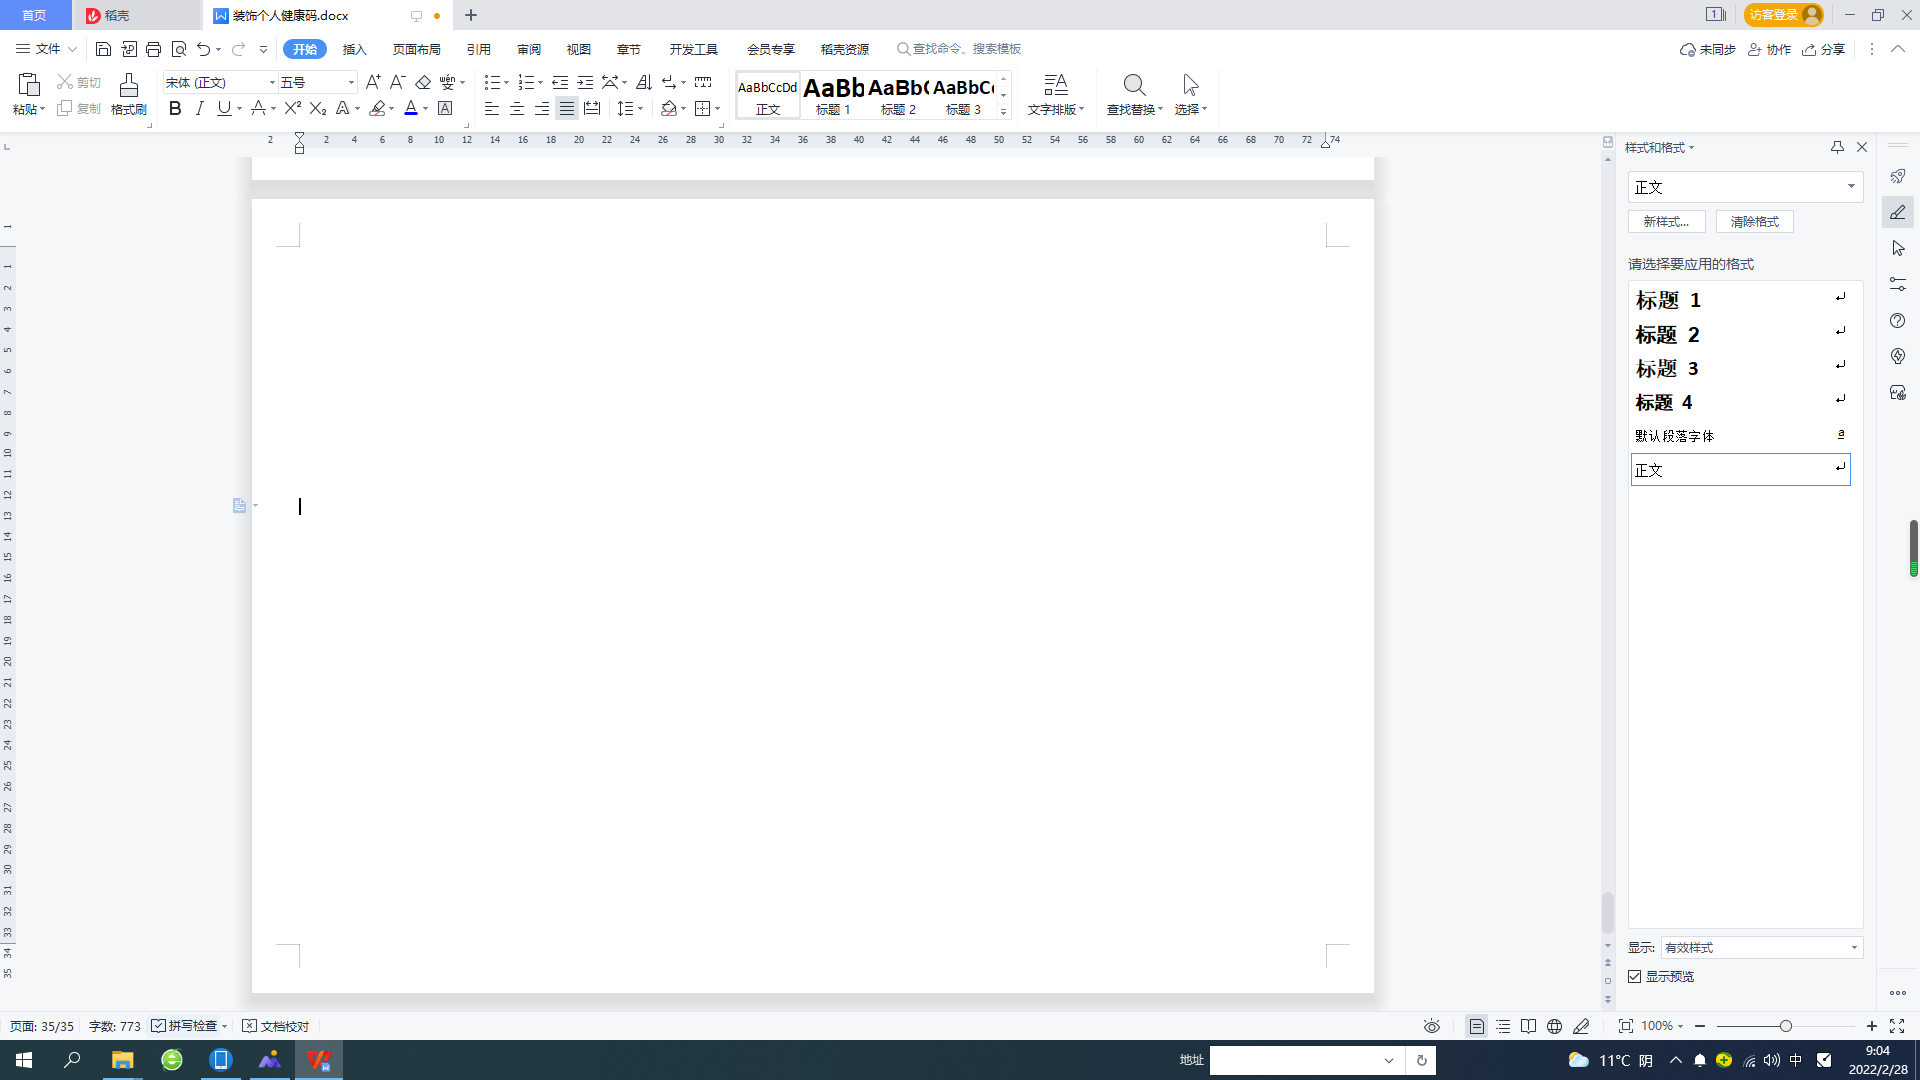Image resolution: width=1920 pixels, height=1080 pixels.
Task: Click the eye protection mode icon
Action: click(x=1432, y=1026)
